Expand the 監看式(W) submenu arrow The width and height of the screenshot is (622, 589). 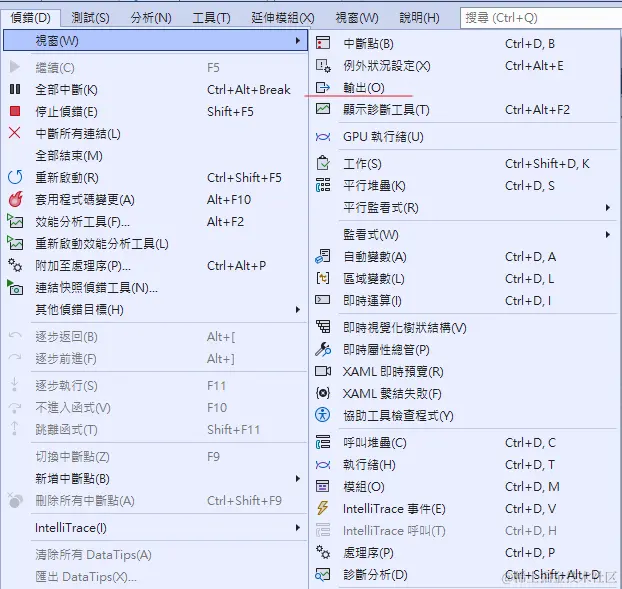tap(608, 234)
